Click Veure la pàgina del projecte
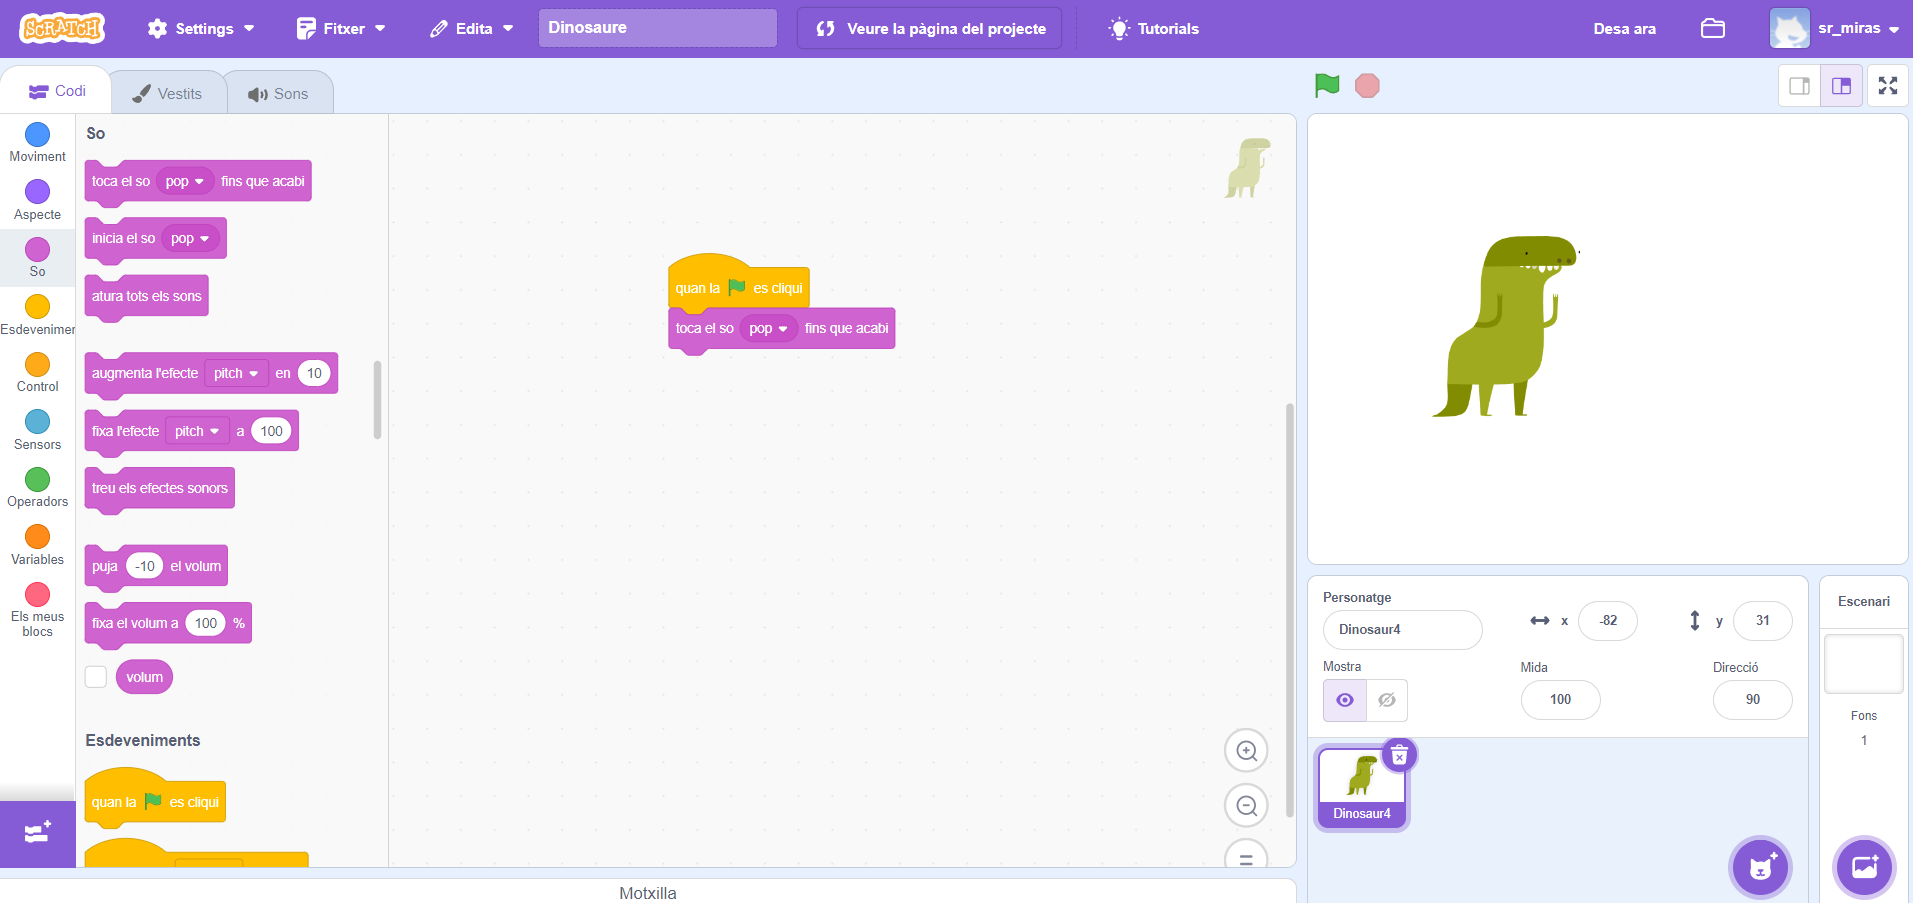The height and width of the screenshot is (903, 1913). tap(930, 28)
